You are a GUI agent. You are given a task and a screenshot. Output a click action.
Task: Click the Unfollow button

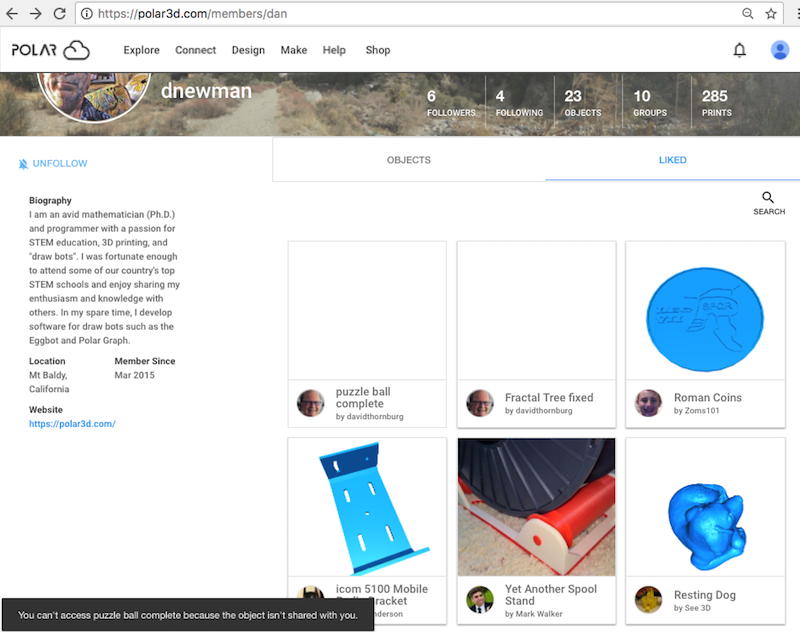coord(53,164)
